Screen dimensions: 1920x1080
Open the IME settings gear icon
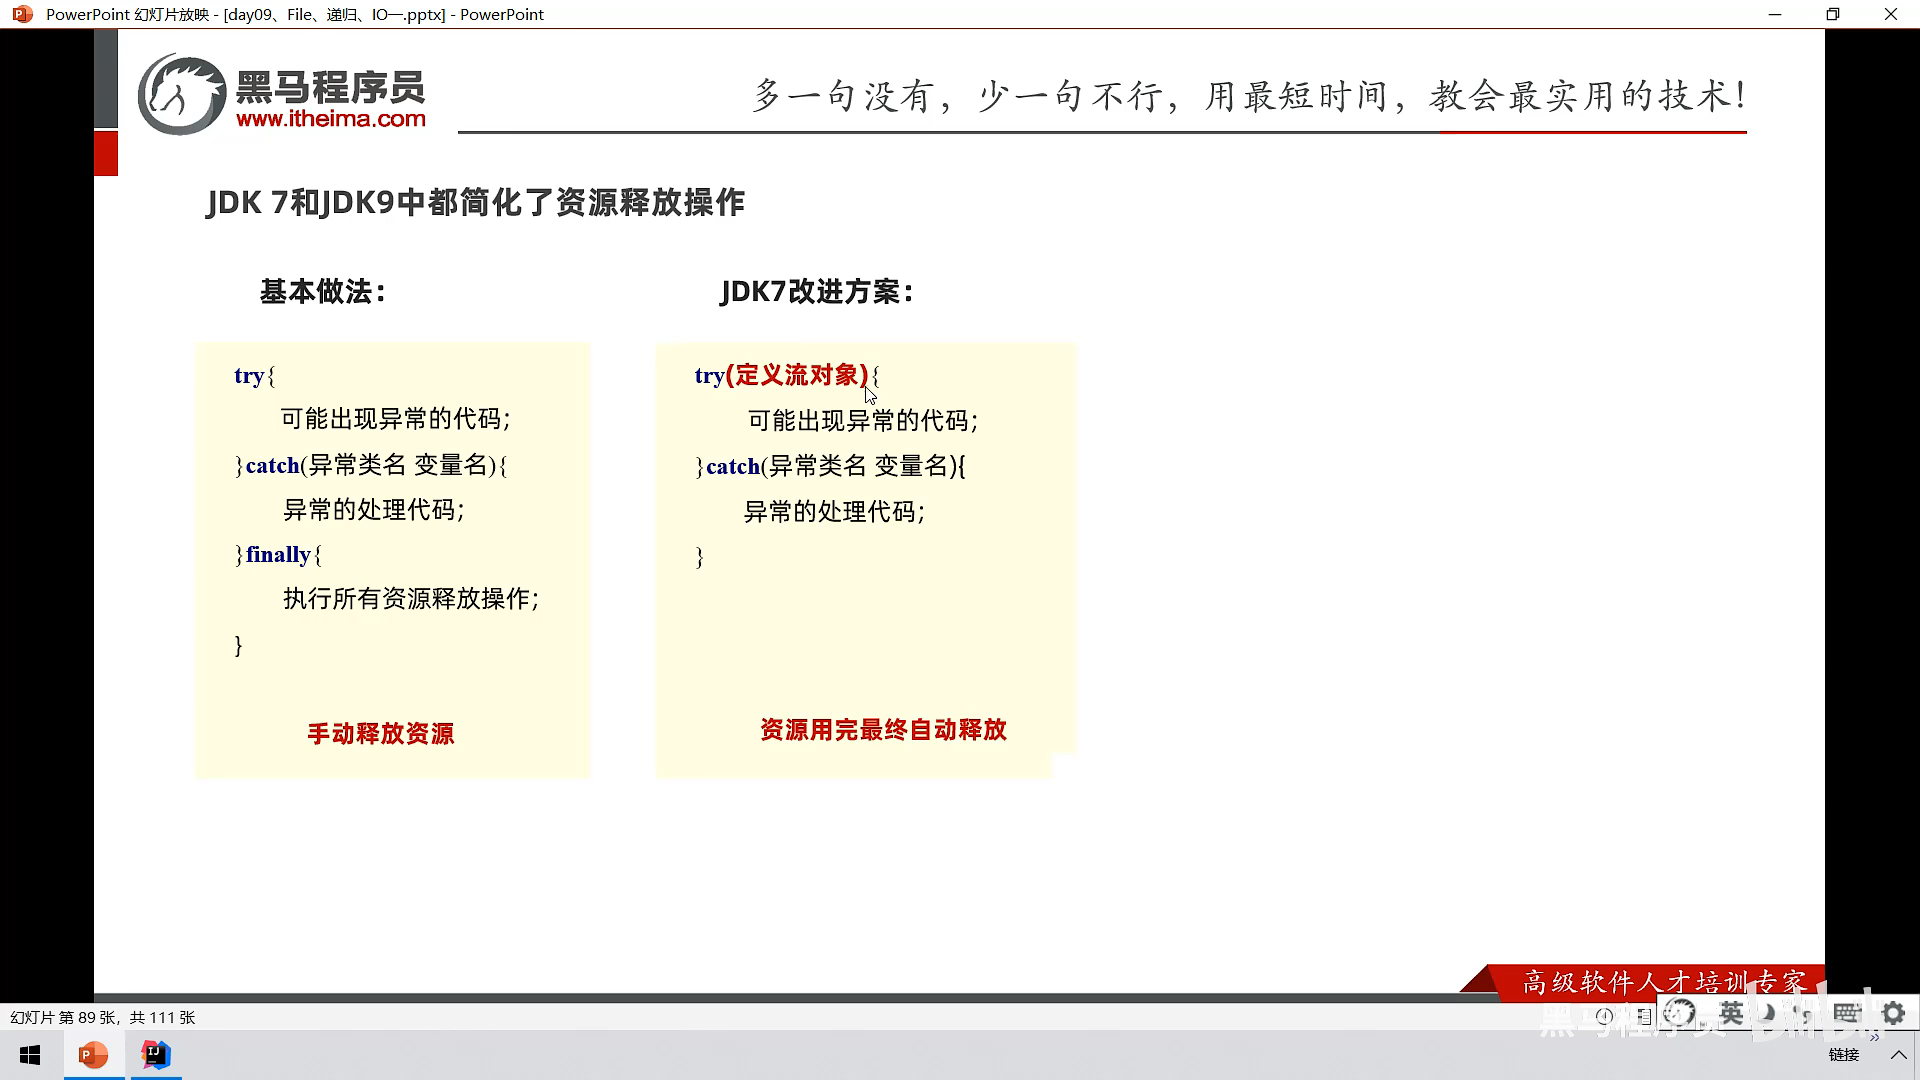pyautogui.click(x=1893, y=1013)
